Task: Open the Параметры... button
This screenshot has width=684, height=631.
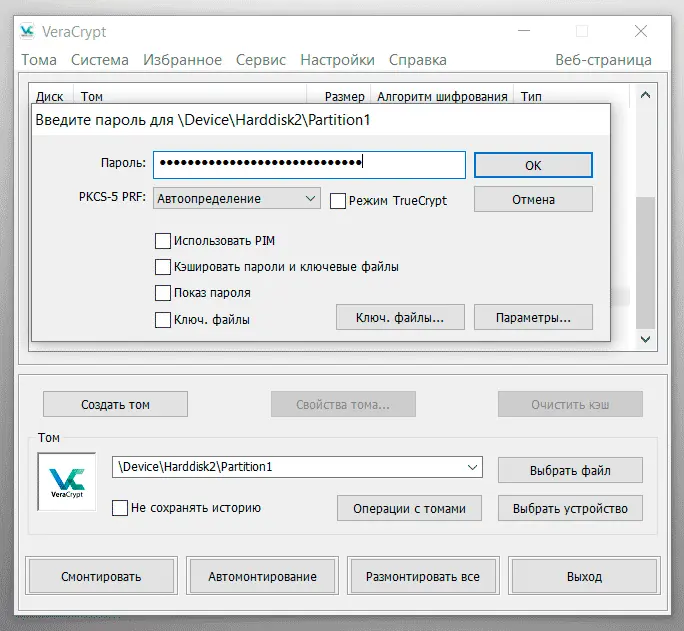Action: 533,317
